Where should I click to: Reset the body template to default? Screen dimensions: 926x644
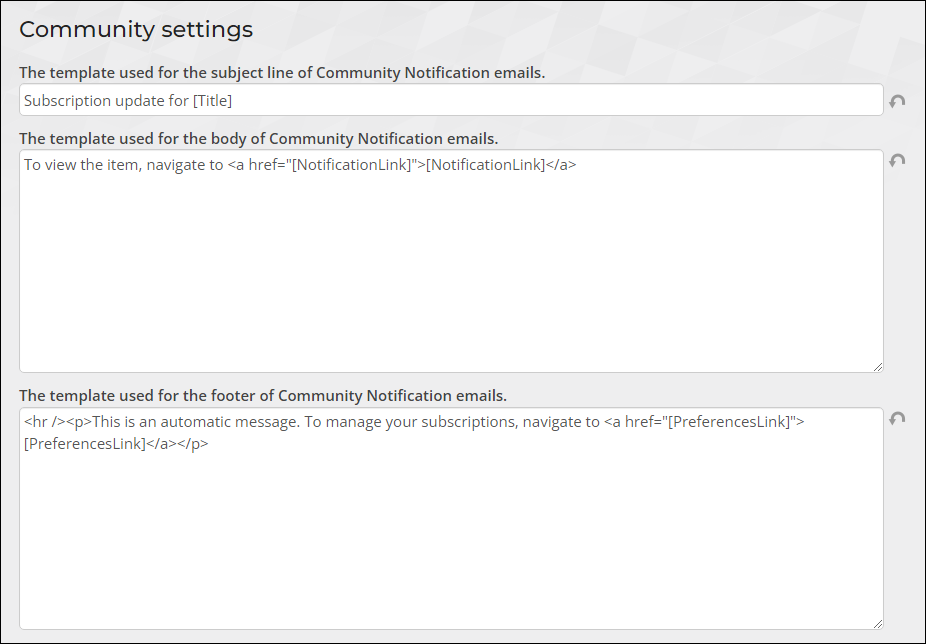click(x=897, y=160)
